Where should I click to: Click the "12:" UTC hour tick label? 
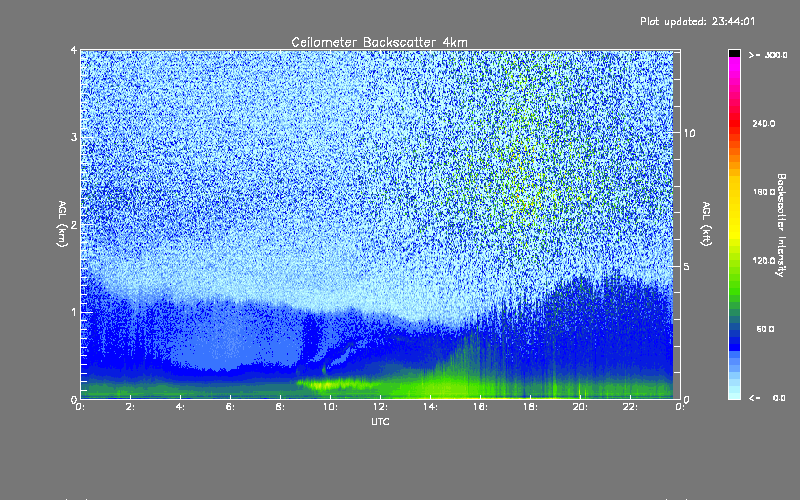tap(380, 407)
